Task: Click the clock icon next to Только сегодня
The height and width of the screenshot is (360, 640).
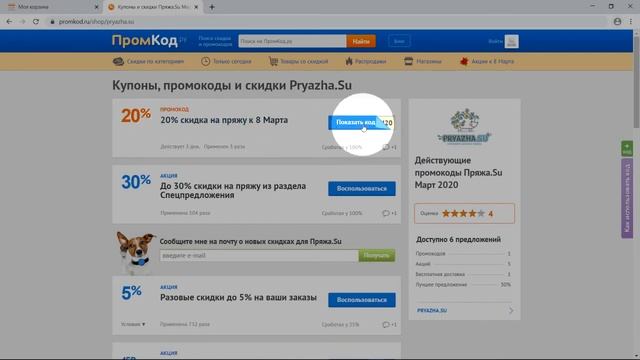Action: (205, 62)
